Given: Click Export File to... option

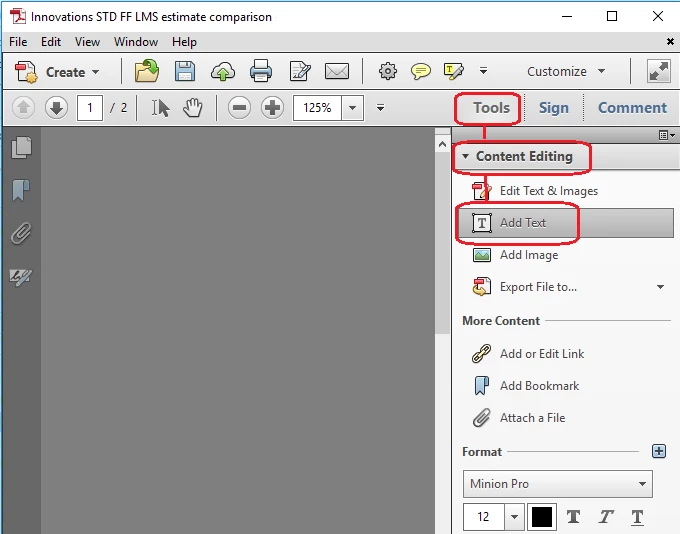Looking at the screenshot, I should (x=525, y=287).
